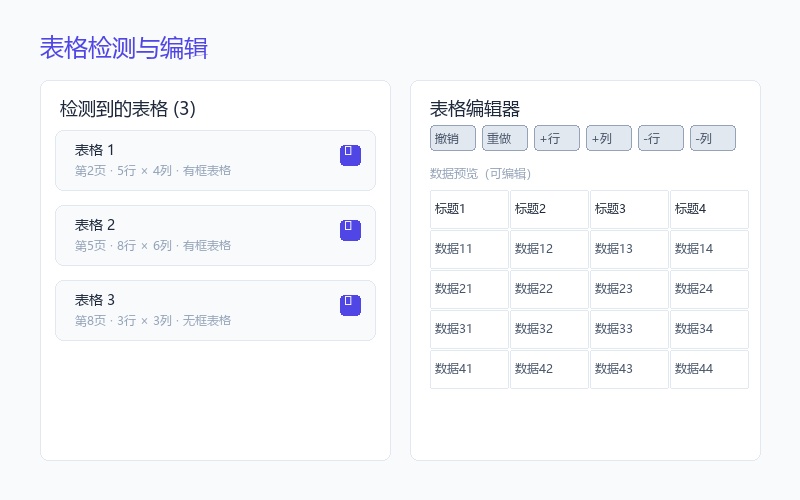Image resolution: width=800 pixels, height=500 pixels.
Task: Click the 第2页 · 5行 × 4列 description
Action: pyautogui.click(x=153, y=171)
